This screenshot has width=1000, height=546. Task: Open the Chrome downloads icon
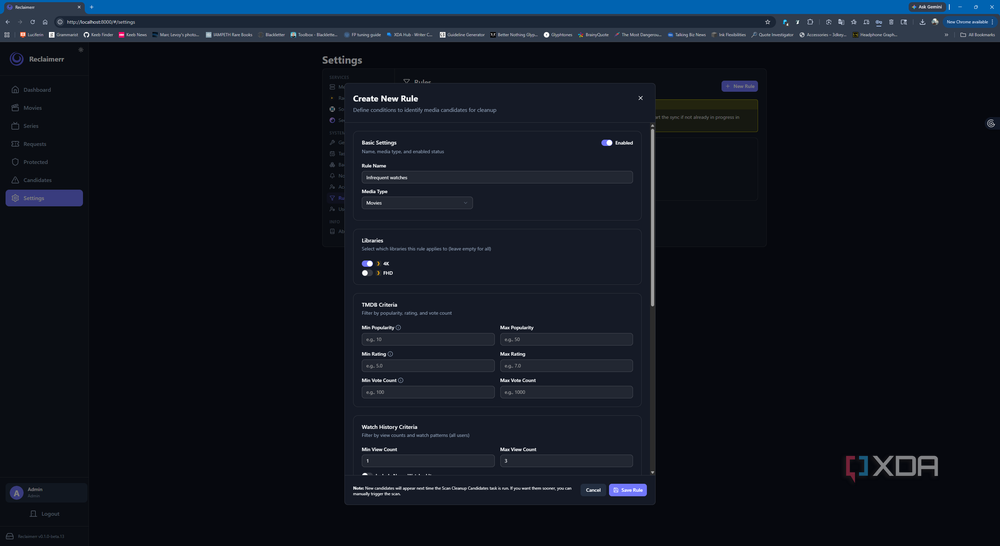tap(922, 22)
